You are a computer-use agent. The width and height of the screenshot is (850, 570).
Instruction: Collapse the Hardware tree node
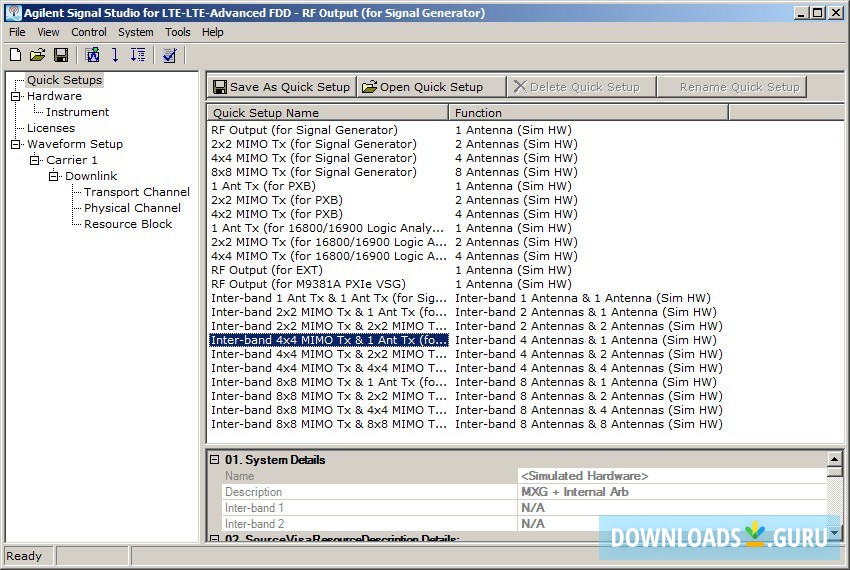[16, 96]
